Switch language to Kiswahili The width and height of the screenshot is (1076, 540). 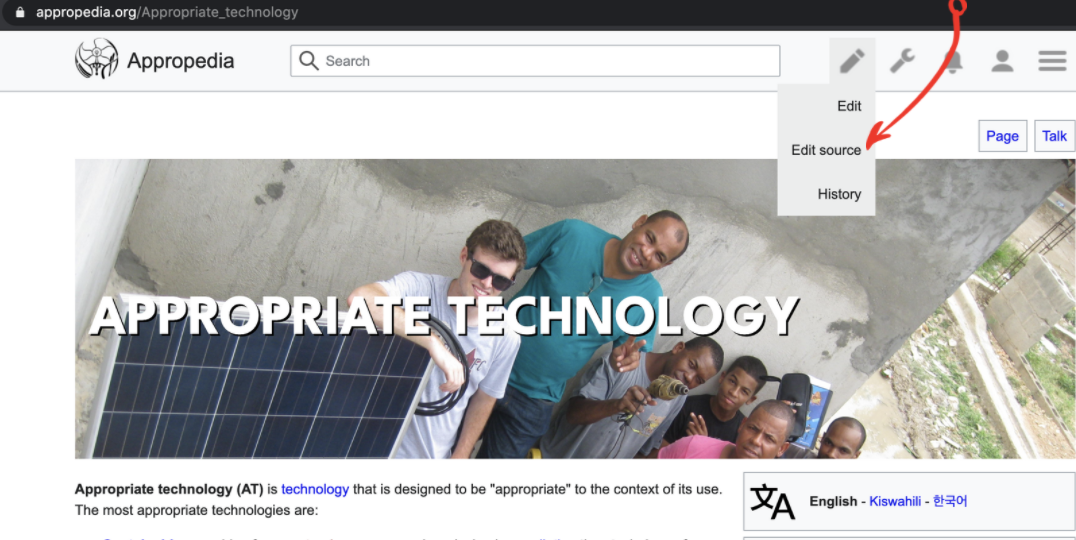click(895, 501)
